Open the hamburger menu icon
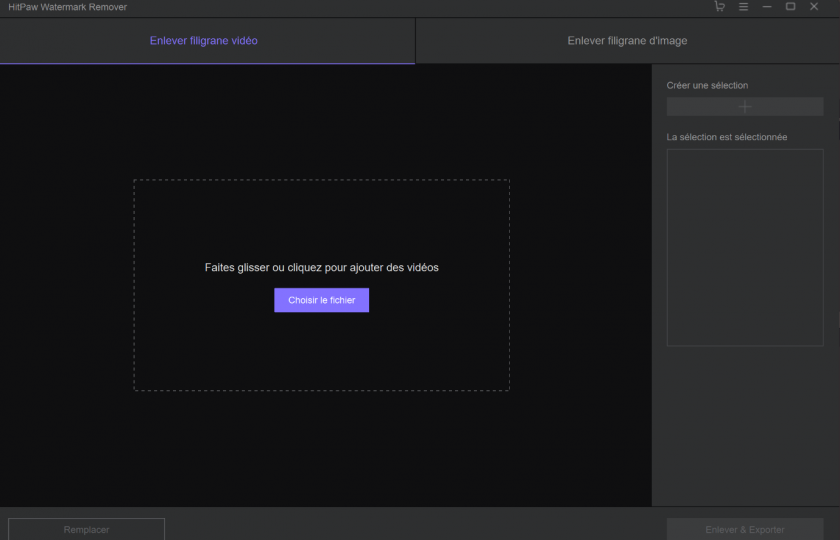840x540 pixels. (744, 7)
